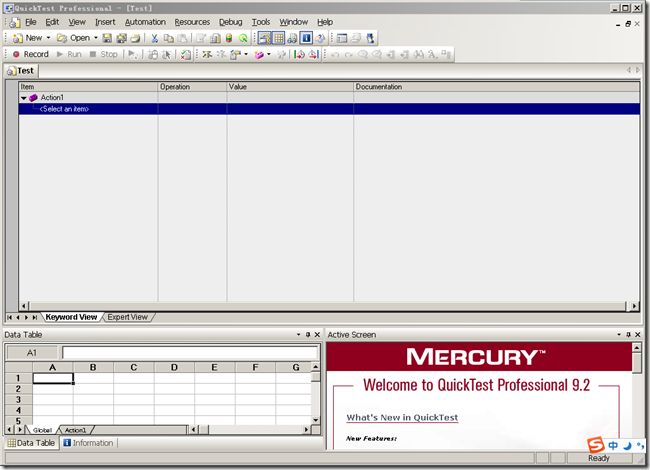Click the Copy icon in toolbar
Screen dimensions: 650x470
168,38
